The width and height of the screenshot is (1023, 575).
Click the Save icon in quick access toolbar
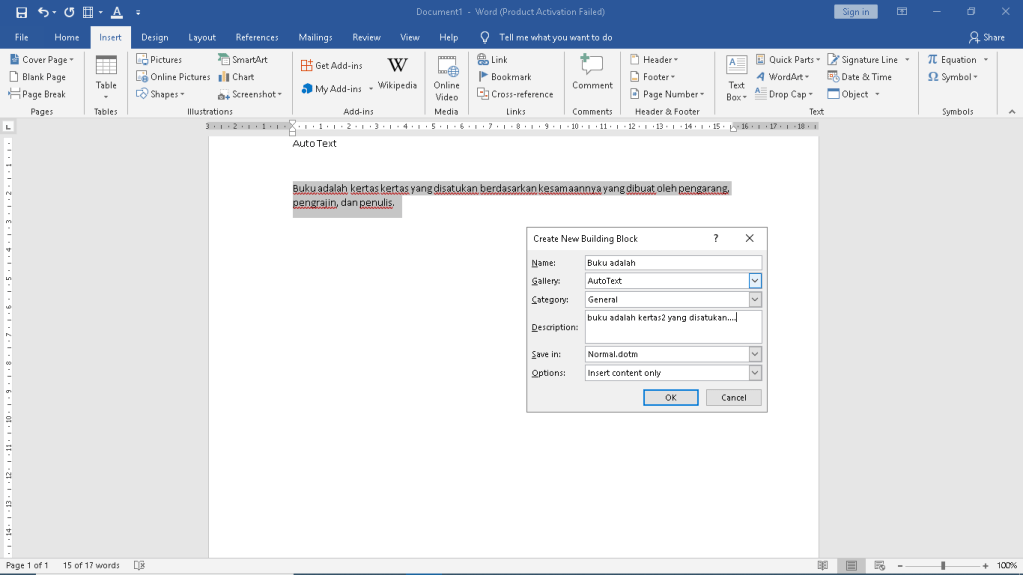pyautogui.click(x=21, y=12)
